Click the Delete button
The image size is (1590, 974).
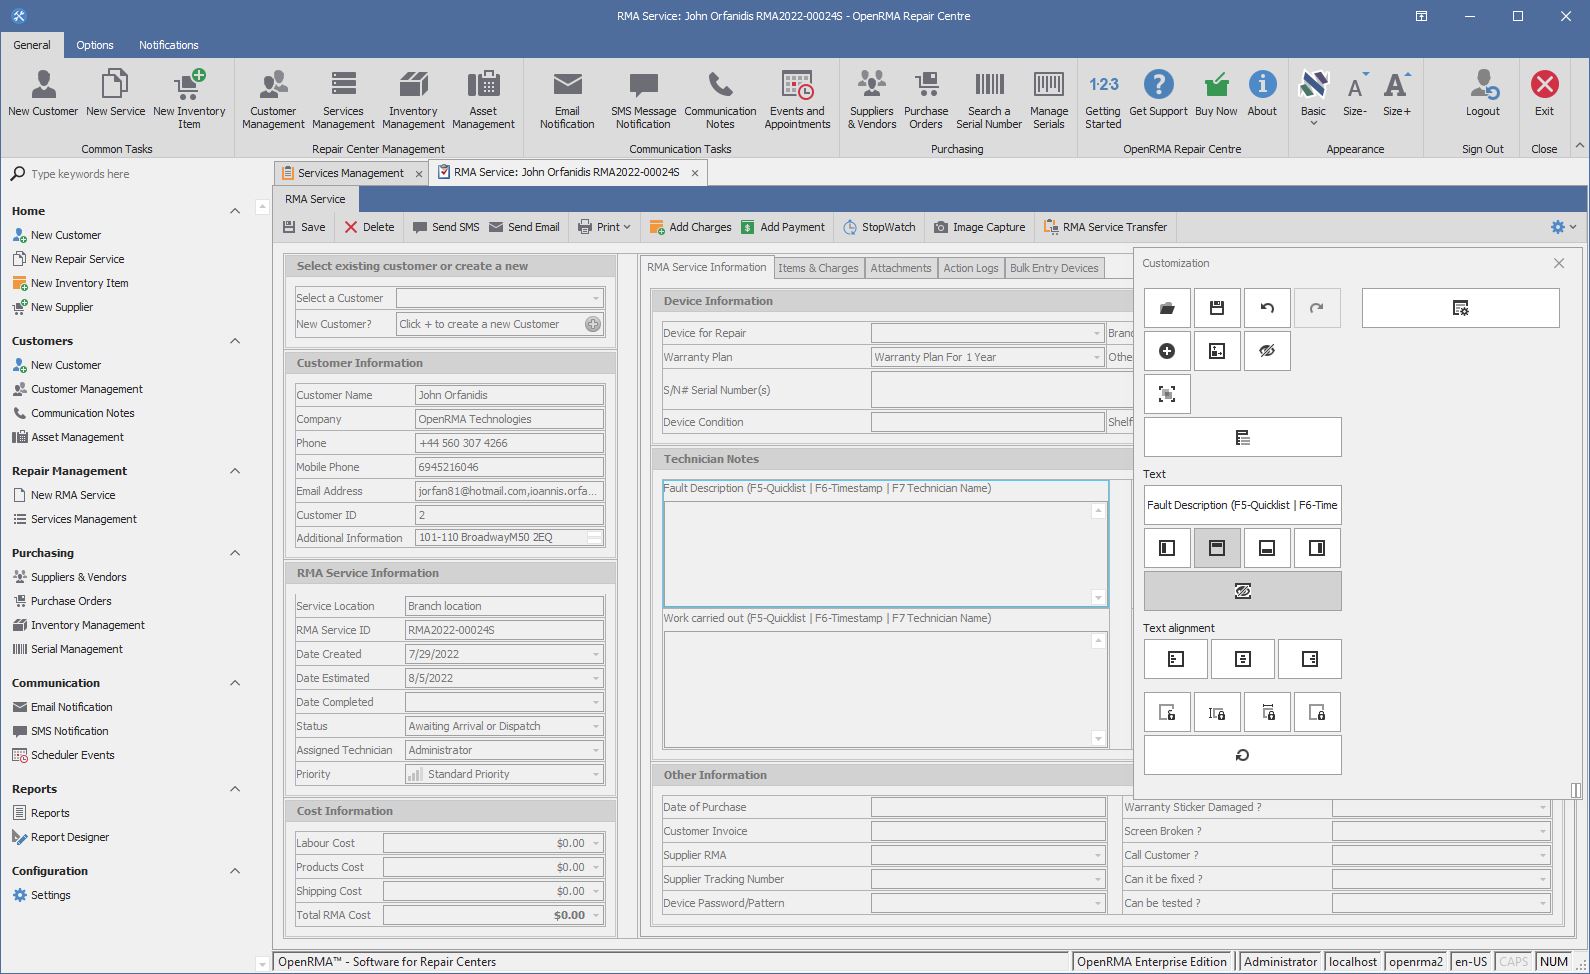369,227
